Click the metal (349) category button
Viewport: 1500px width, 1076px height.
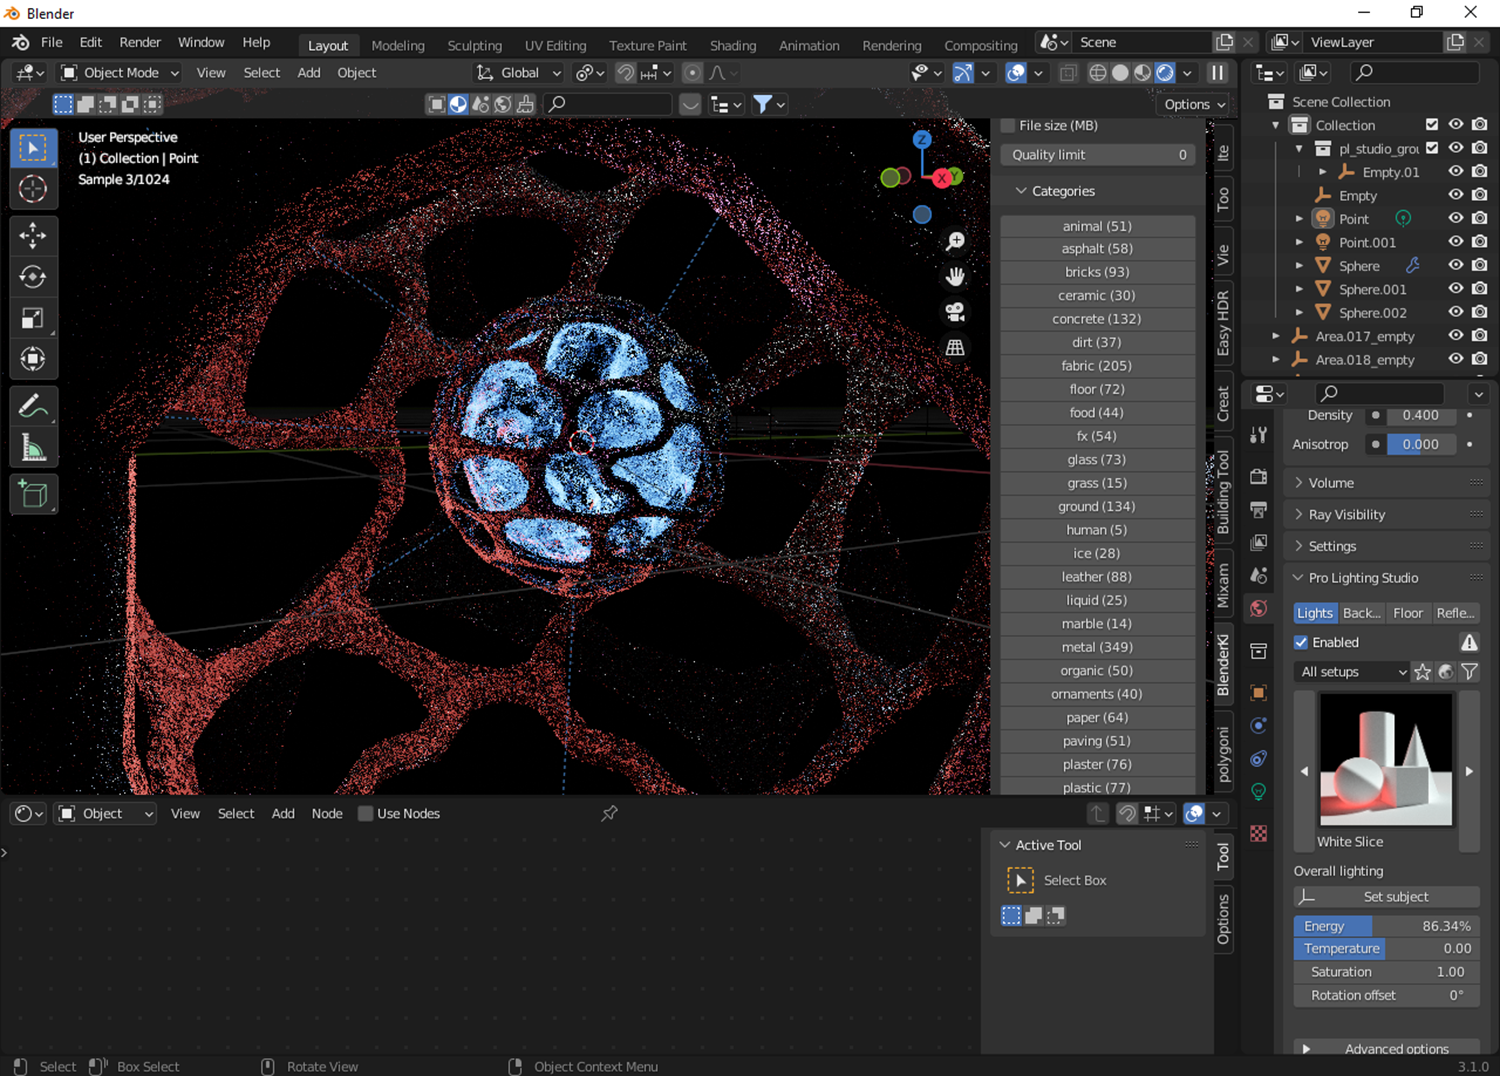pyautogui.click(x=1097, y=647)
